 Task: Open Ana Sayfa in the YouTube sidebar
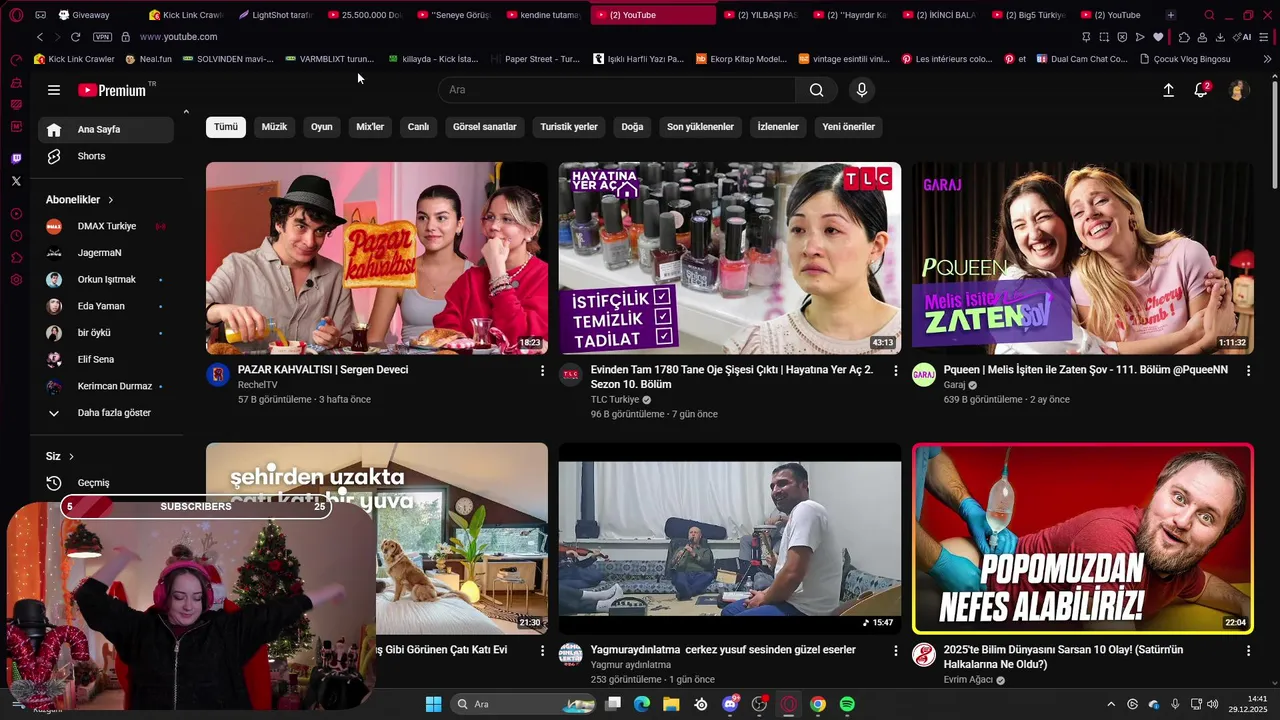click(107, 129)
